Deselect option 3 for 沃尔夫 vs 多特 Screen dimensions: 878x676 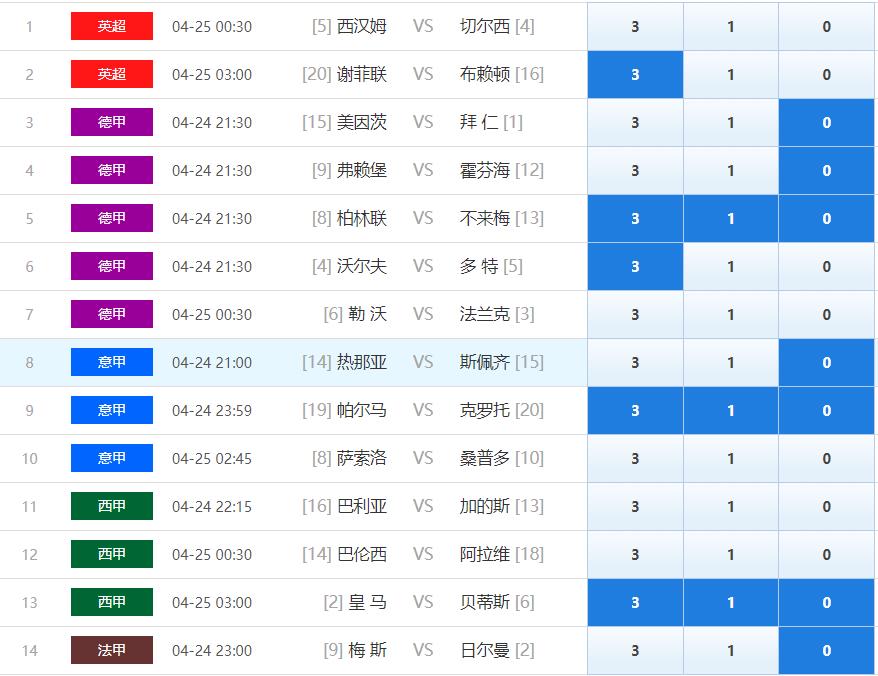coord(635,267)
